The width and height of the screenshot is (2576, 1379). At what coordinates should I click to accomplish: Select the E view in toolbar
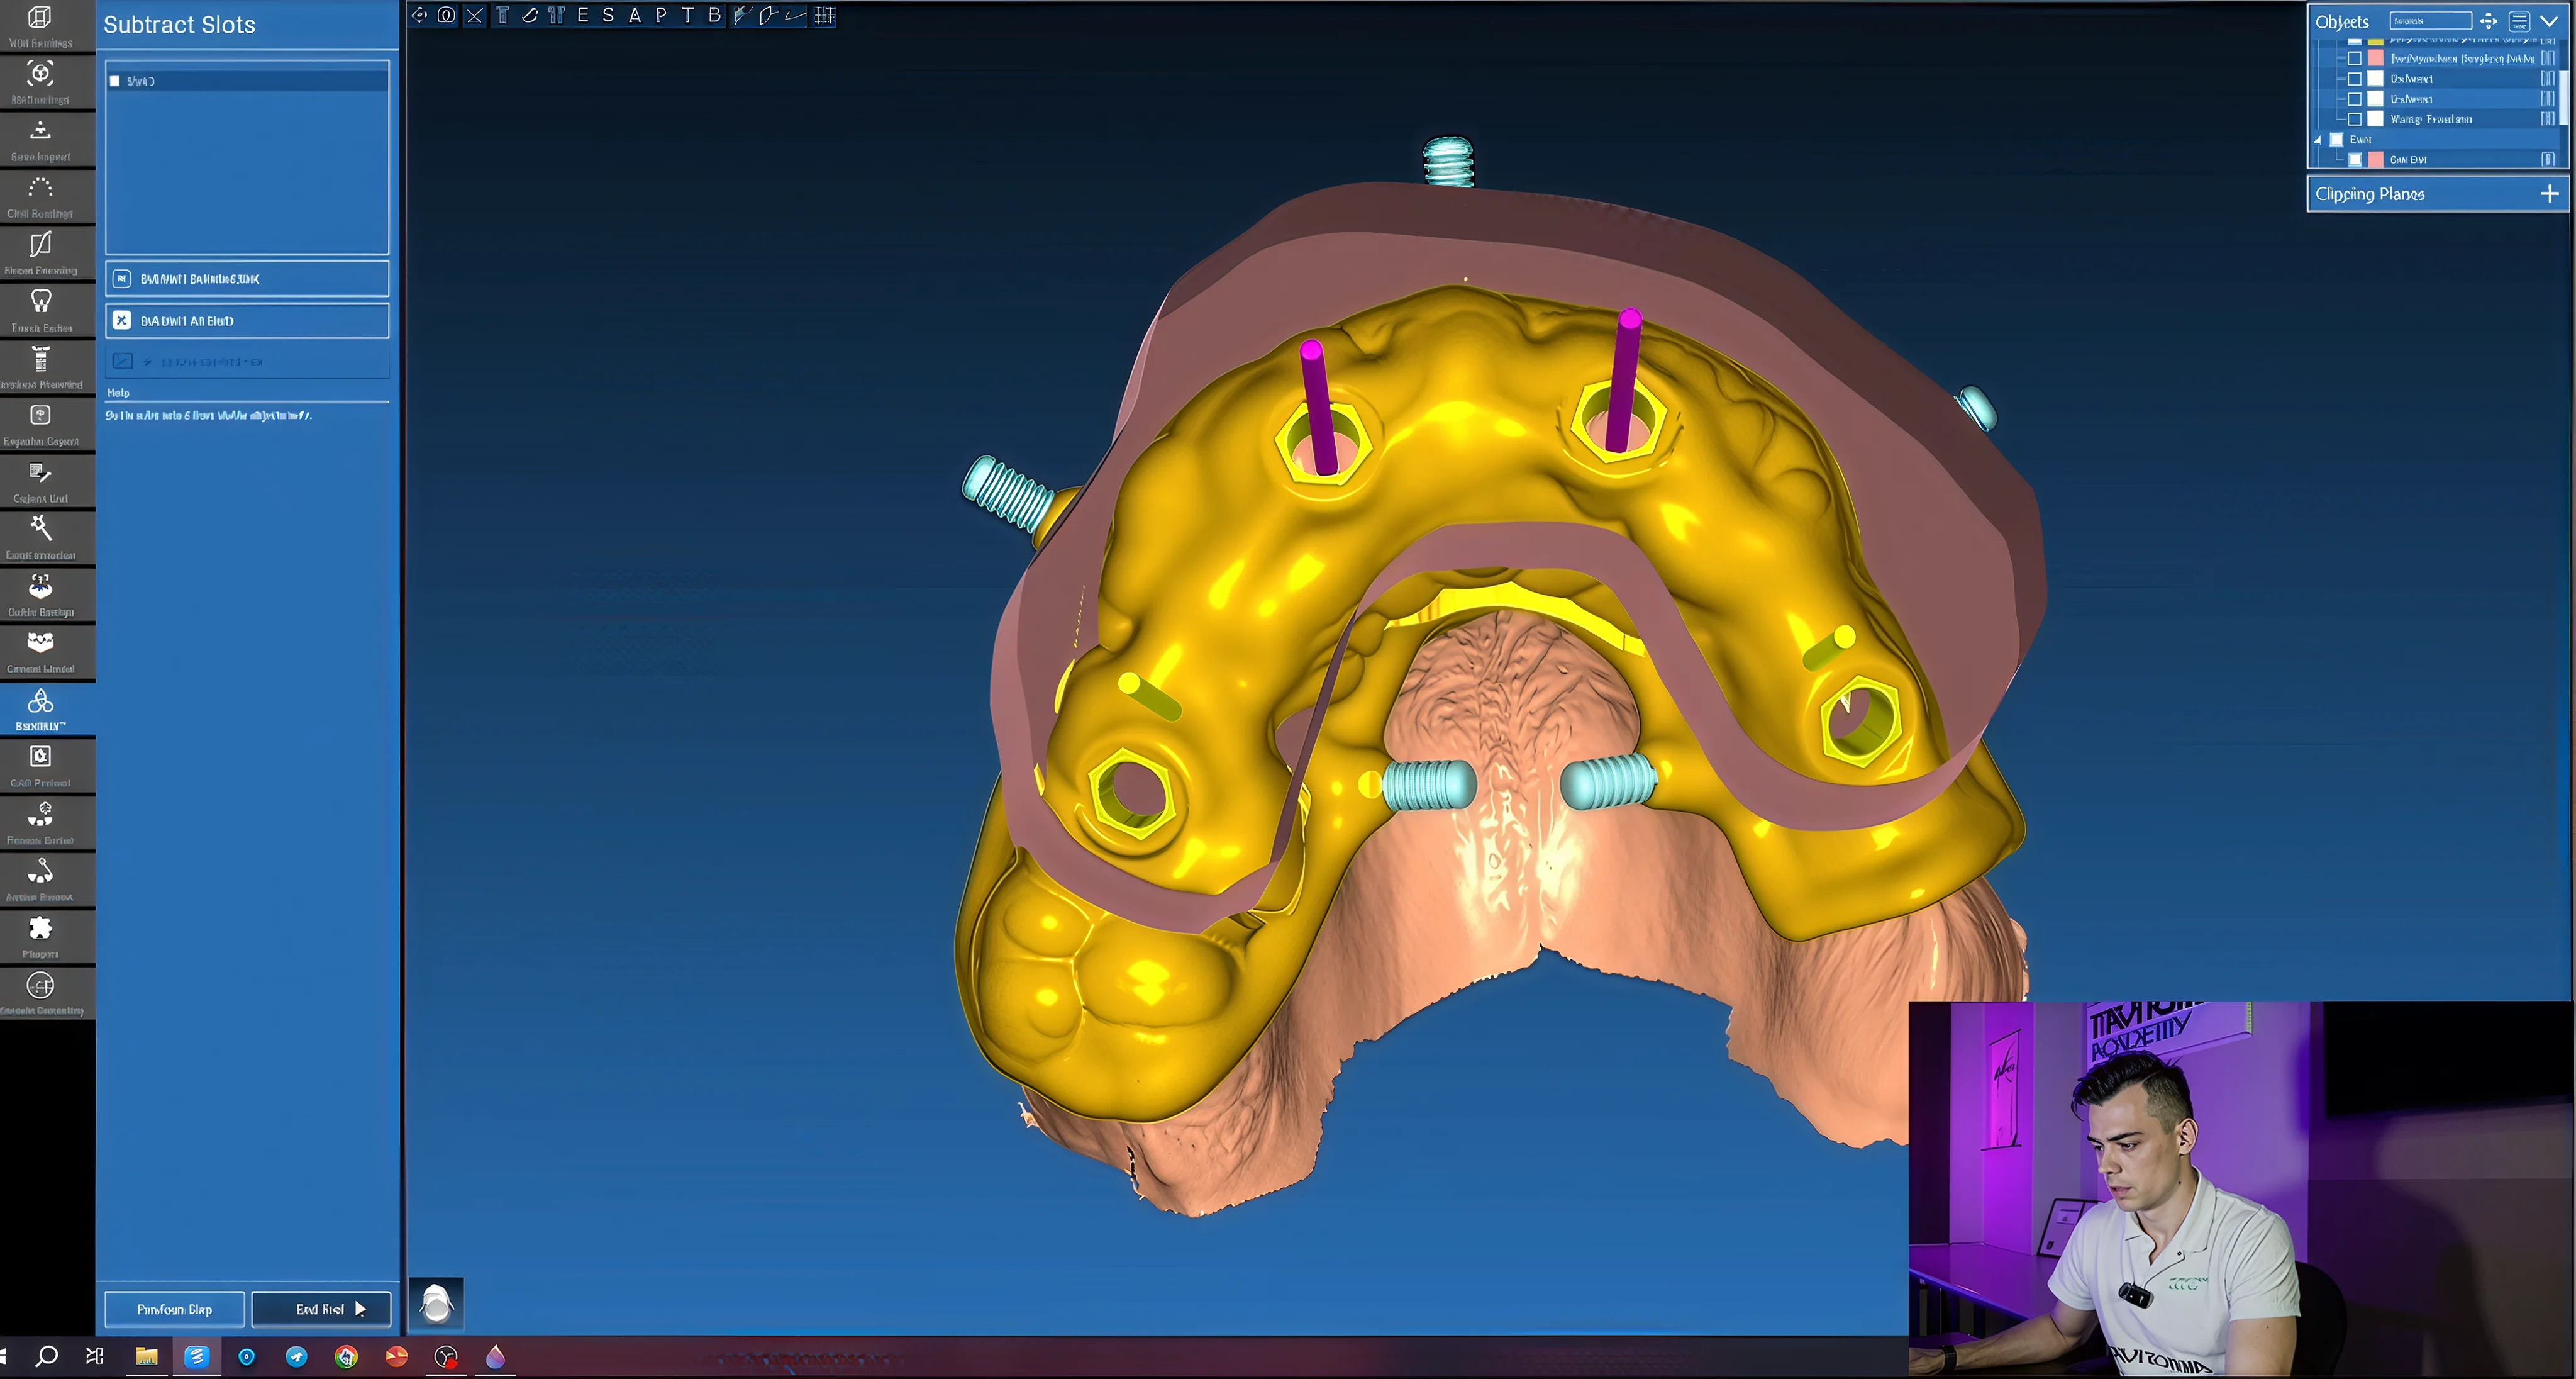coord(582,15)
